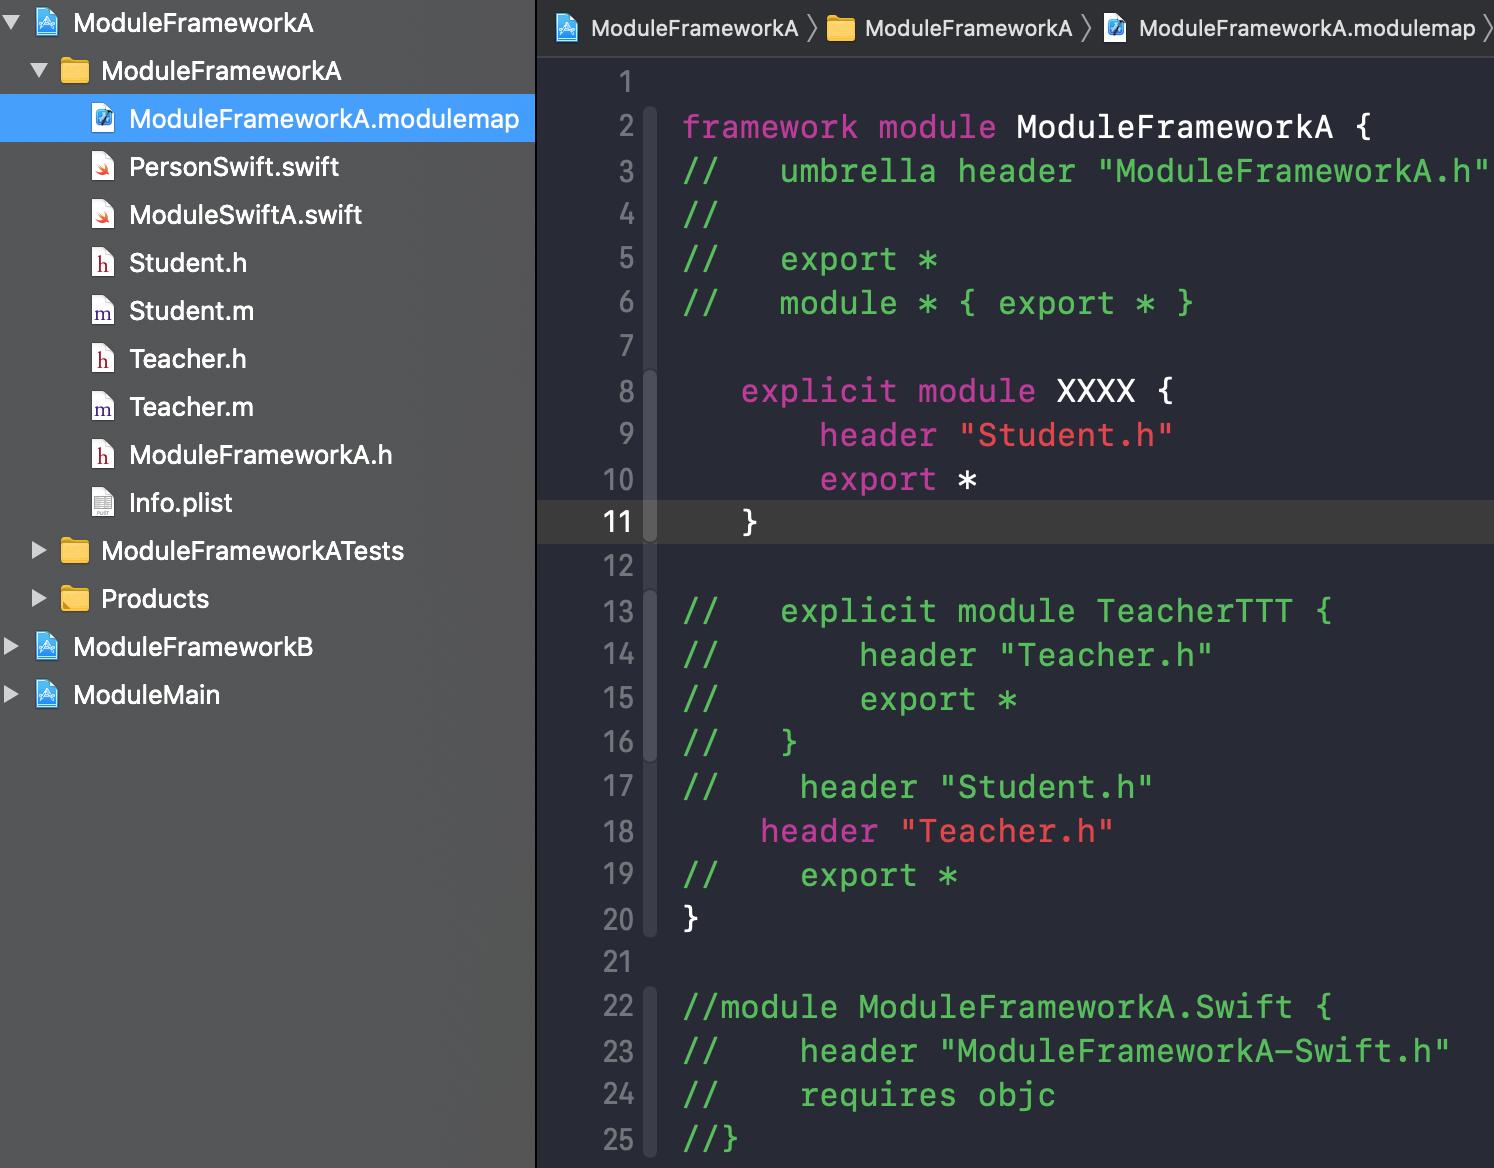Collapse the ModuleFrameworkA folder group

pos(39,70)
